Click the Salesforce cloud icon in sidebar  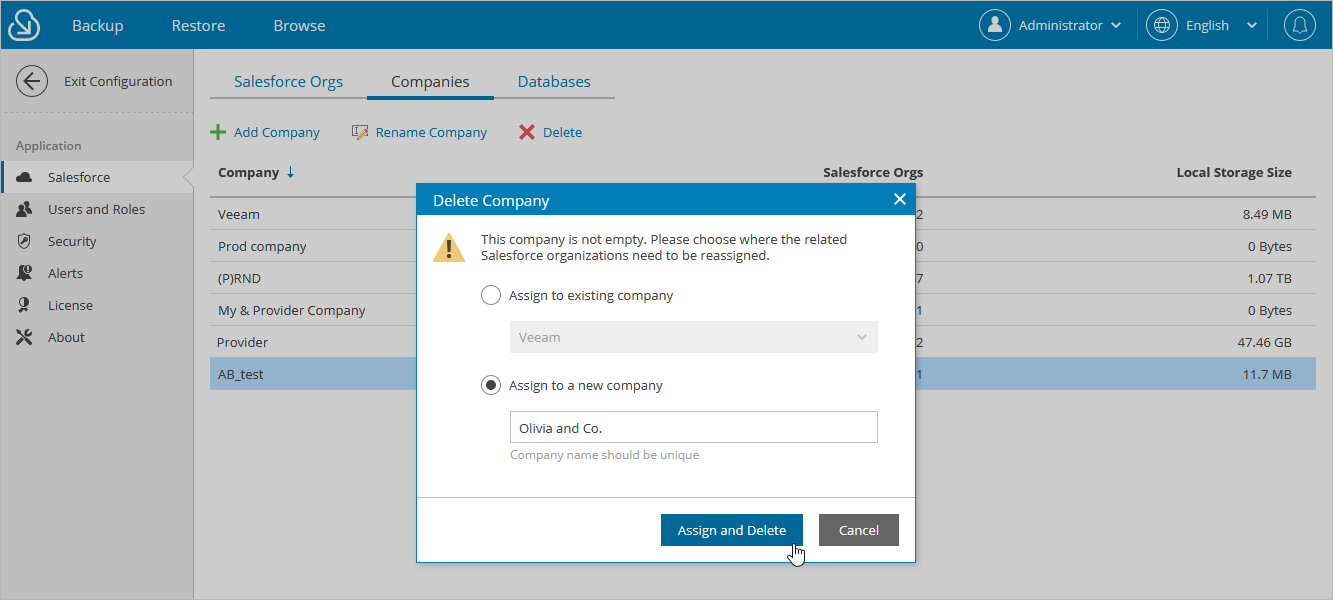coord(25,177)
